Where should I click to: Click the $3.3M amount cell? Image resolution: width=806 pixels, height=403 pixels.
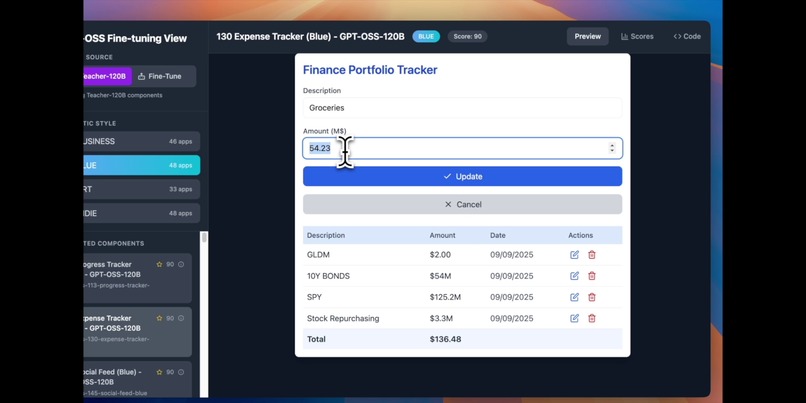click(x=442, y=318)
